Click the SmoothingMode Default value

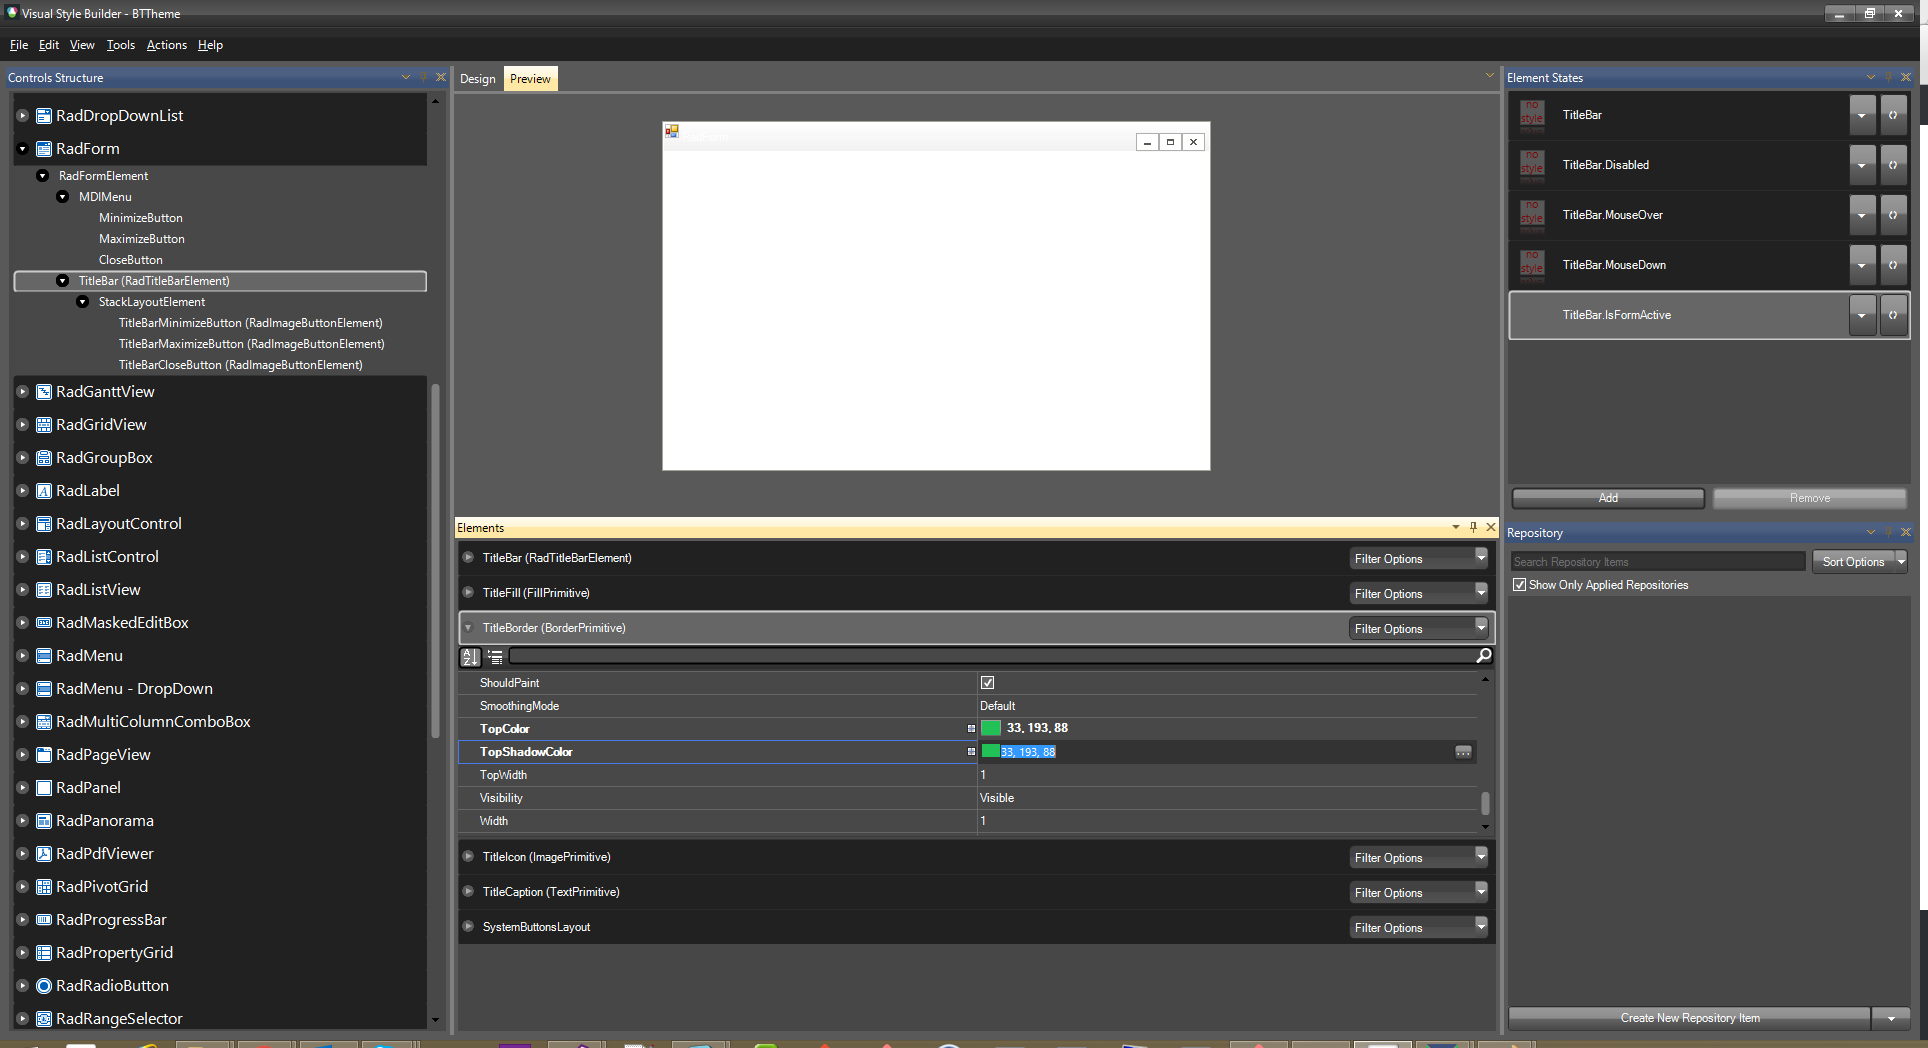(x=998, y=706)
